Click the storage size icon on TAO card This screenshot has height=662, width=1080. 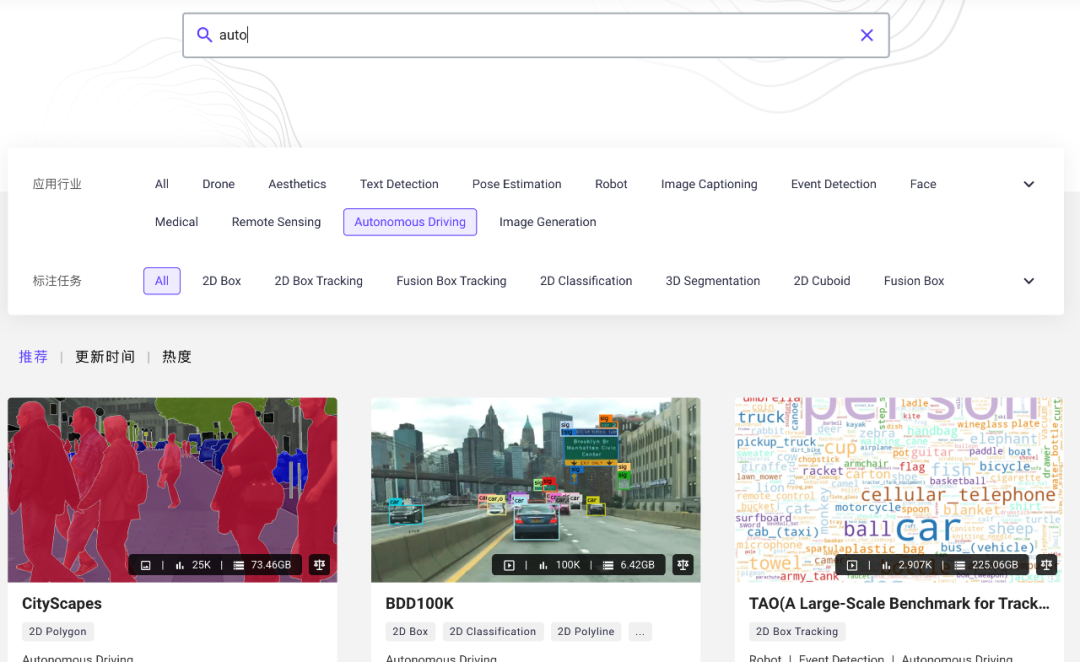[x=958, y=565]
